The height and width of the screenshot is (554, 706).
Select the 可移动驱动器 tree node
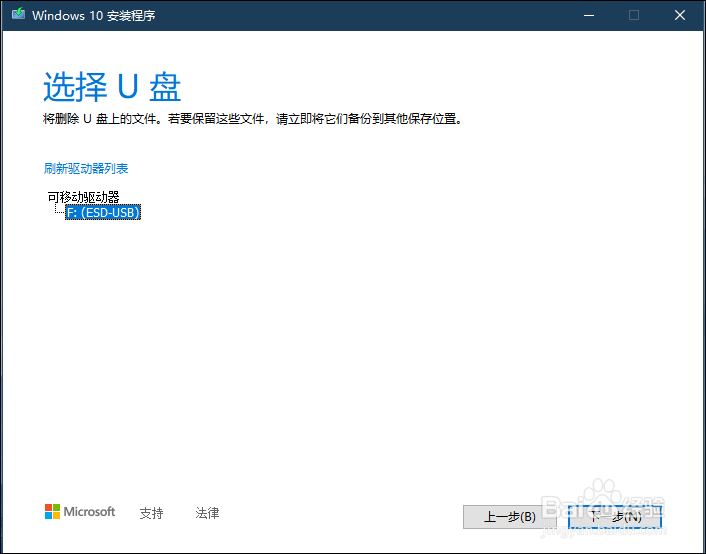83,197
